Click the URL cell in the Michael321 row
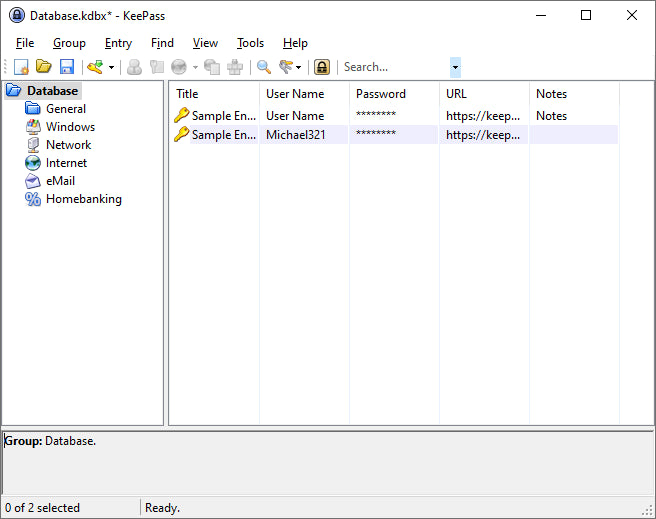The height and width of the screenshot is (519, 656). coord(483,135)
